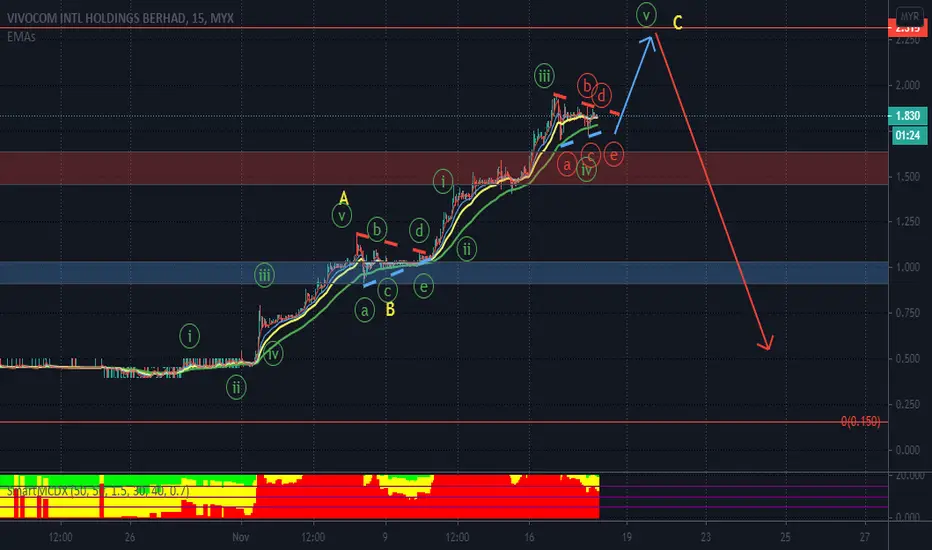
Task: Click the red 2.319 price line tag
Action: point(908,28)
